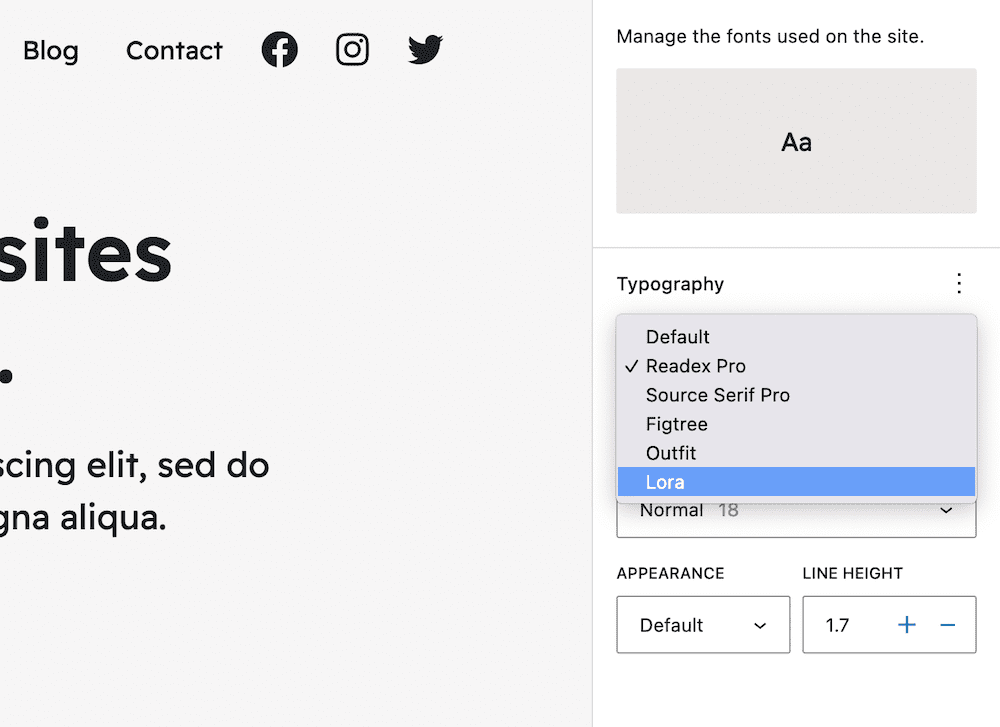Image resolution: width=1000 pixels, height=727 pixels.
Task: Select the highlighted Lora font
Action: [x=666, y=482]
